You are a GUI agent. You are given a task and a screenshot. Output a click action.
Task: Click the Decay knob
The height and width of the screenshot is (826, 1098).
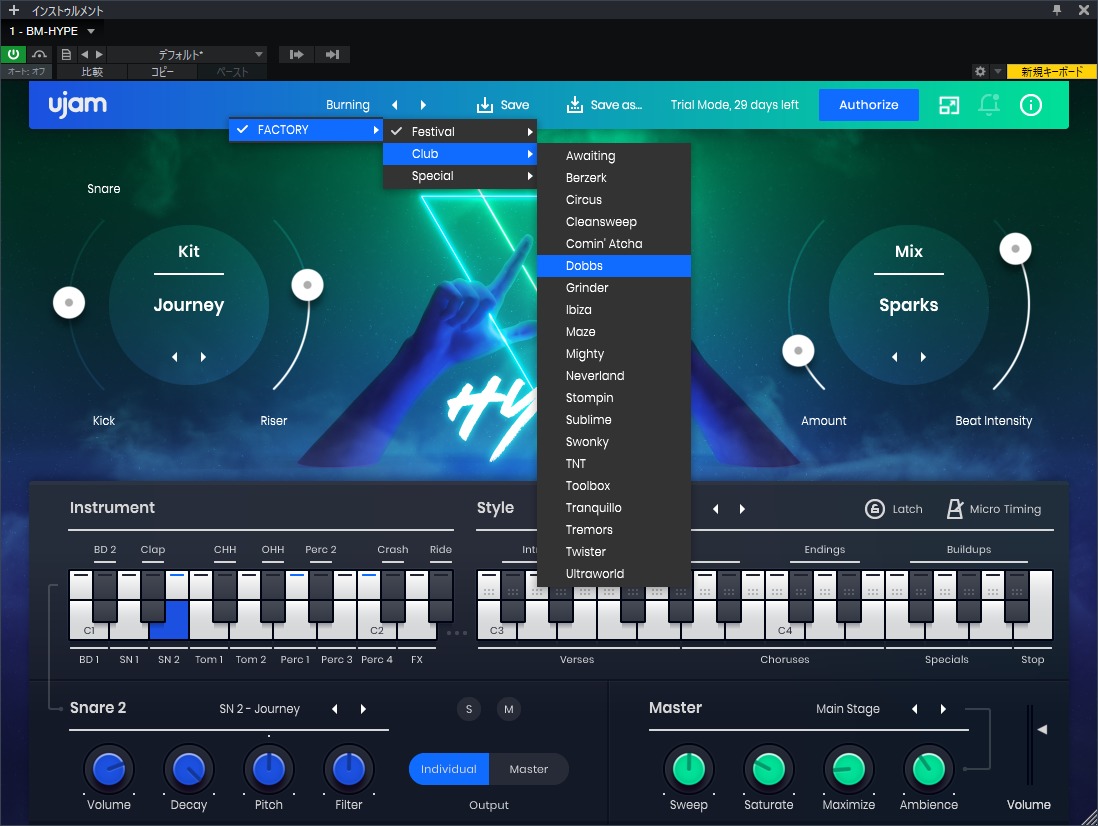coord(188,769)
